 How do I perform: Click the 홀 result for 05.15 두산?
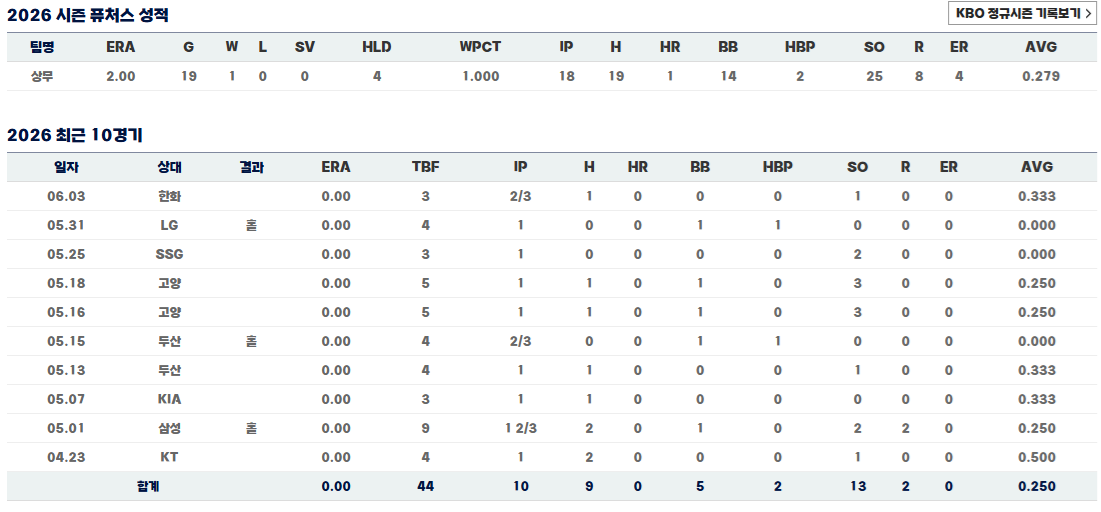pos(251,341)
